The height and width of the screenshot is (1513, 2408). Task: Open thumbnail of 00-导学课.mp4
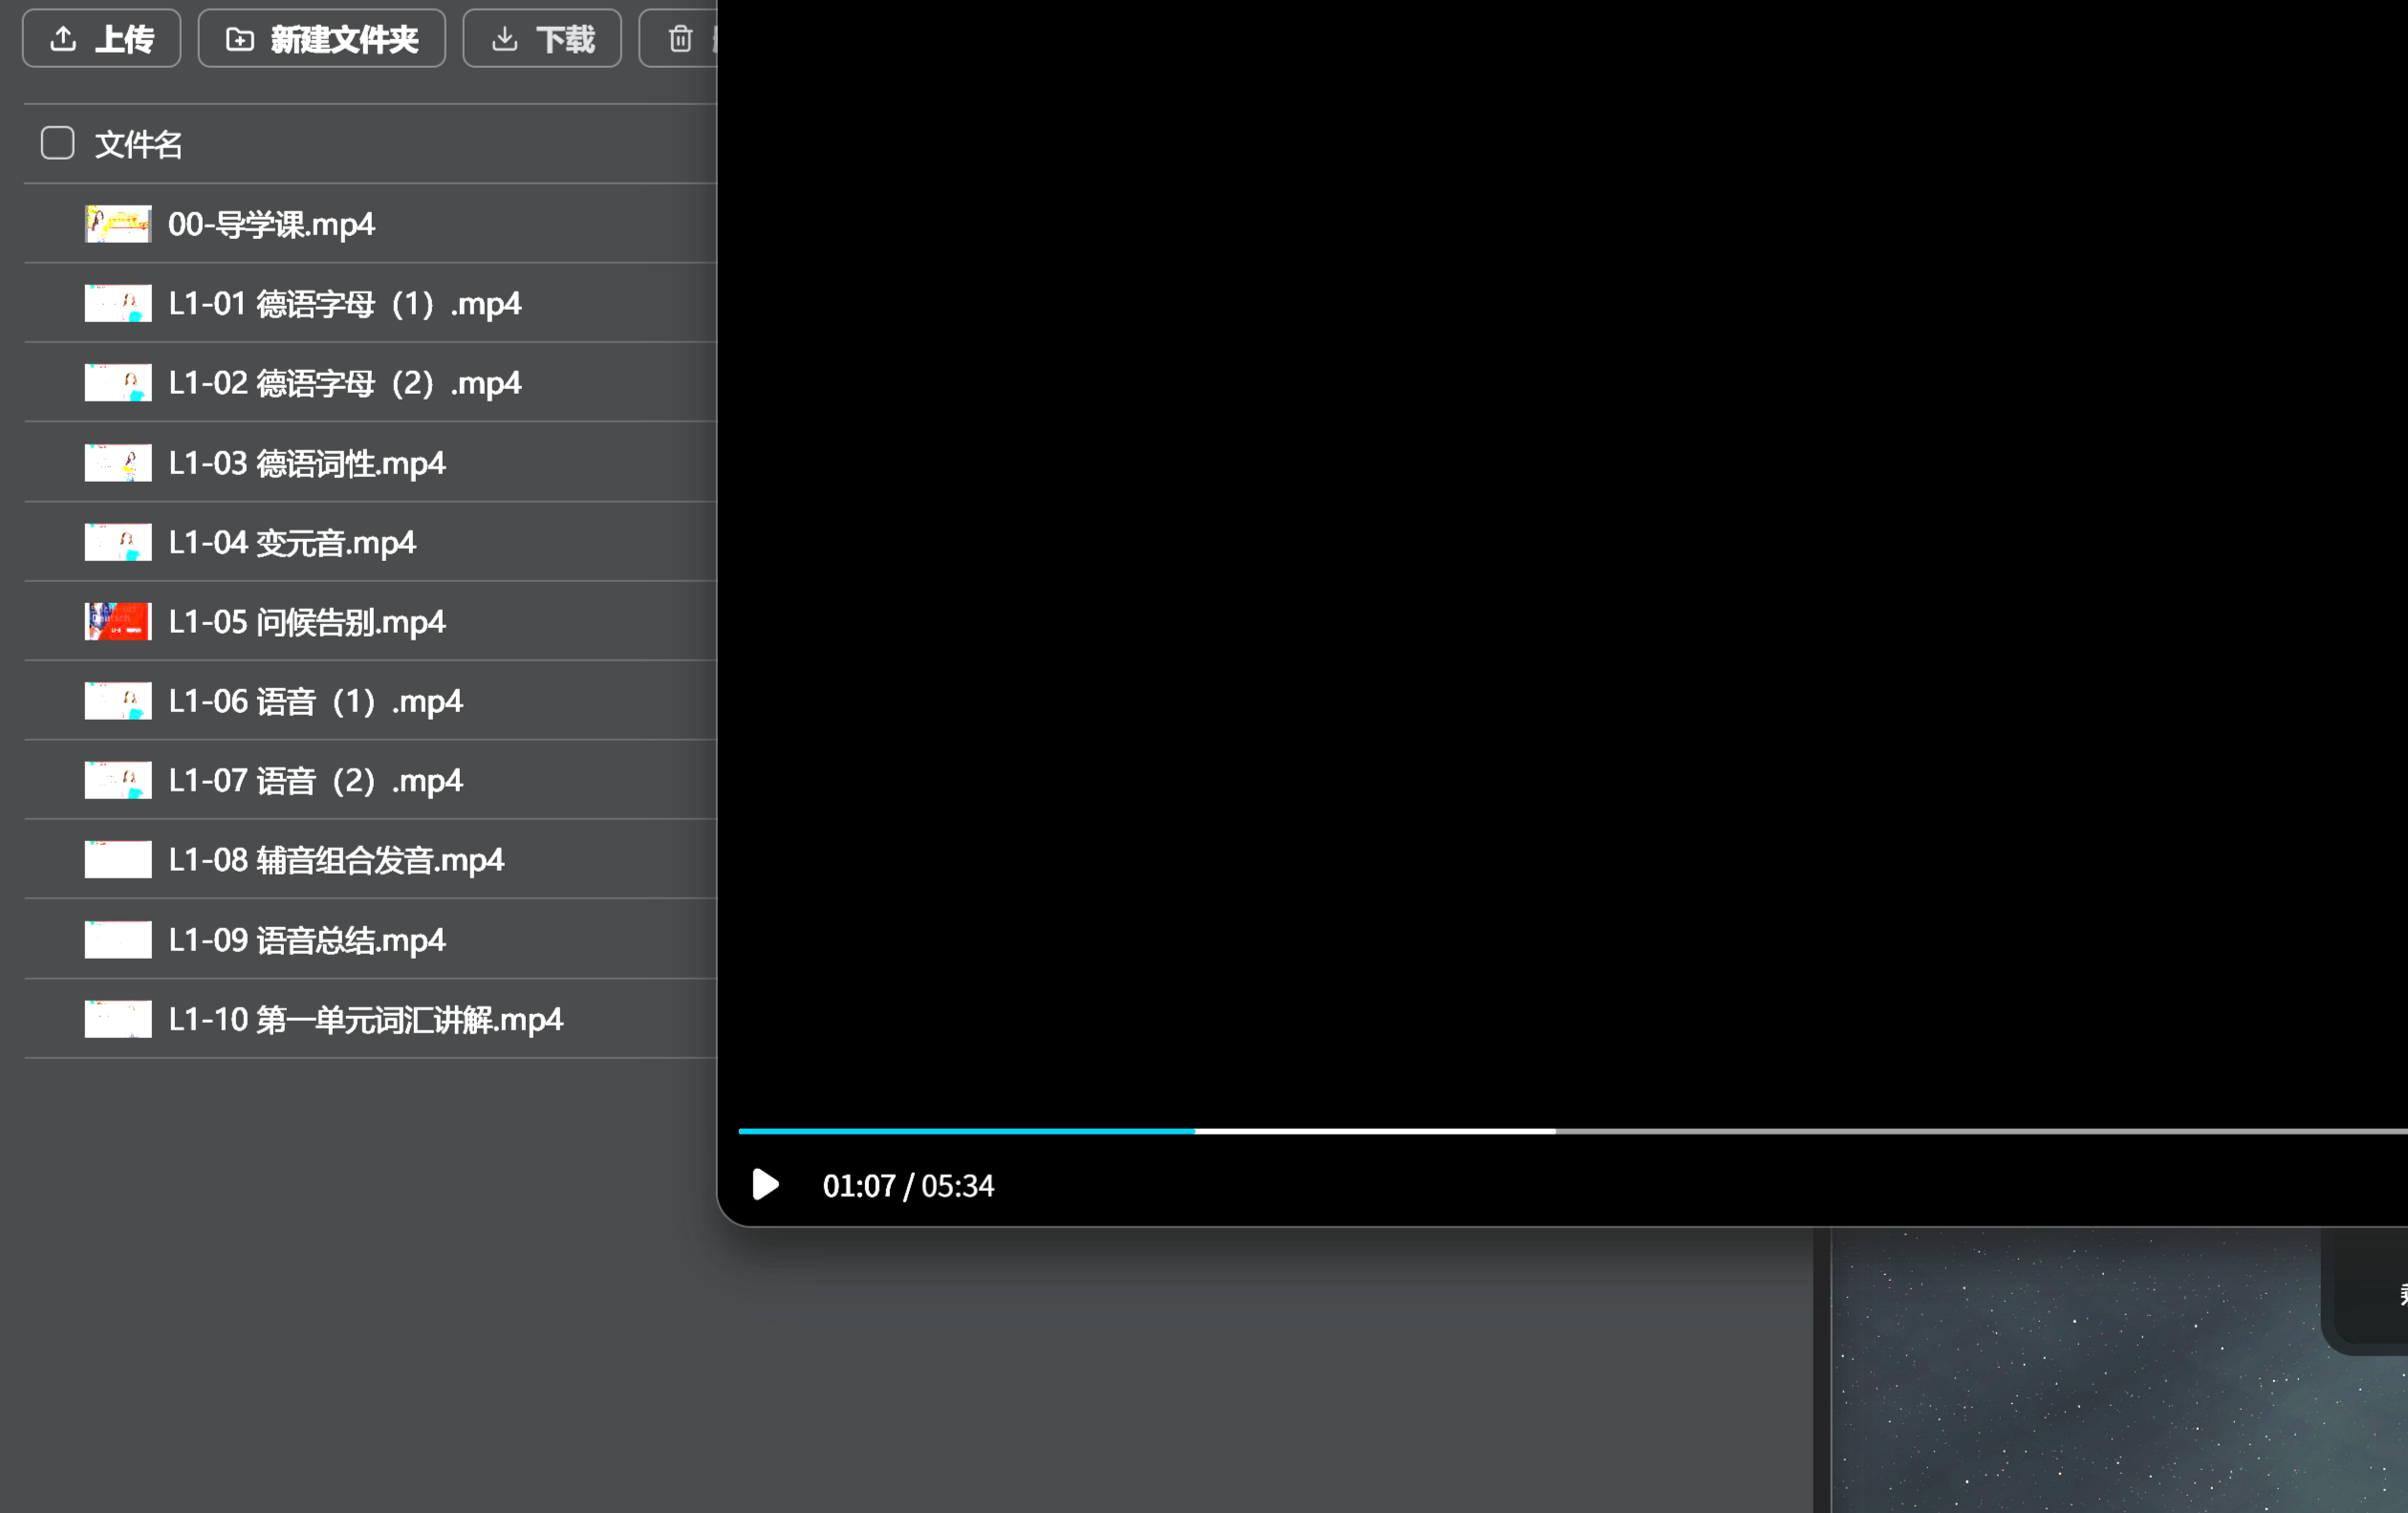click(x=118, y=224)
